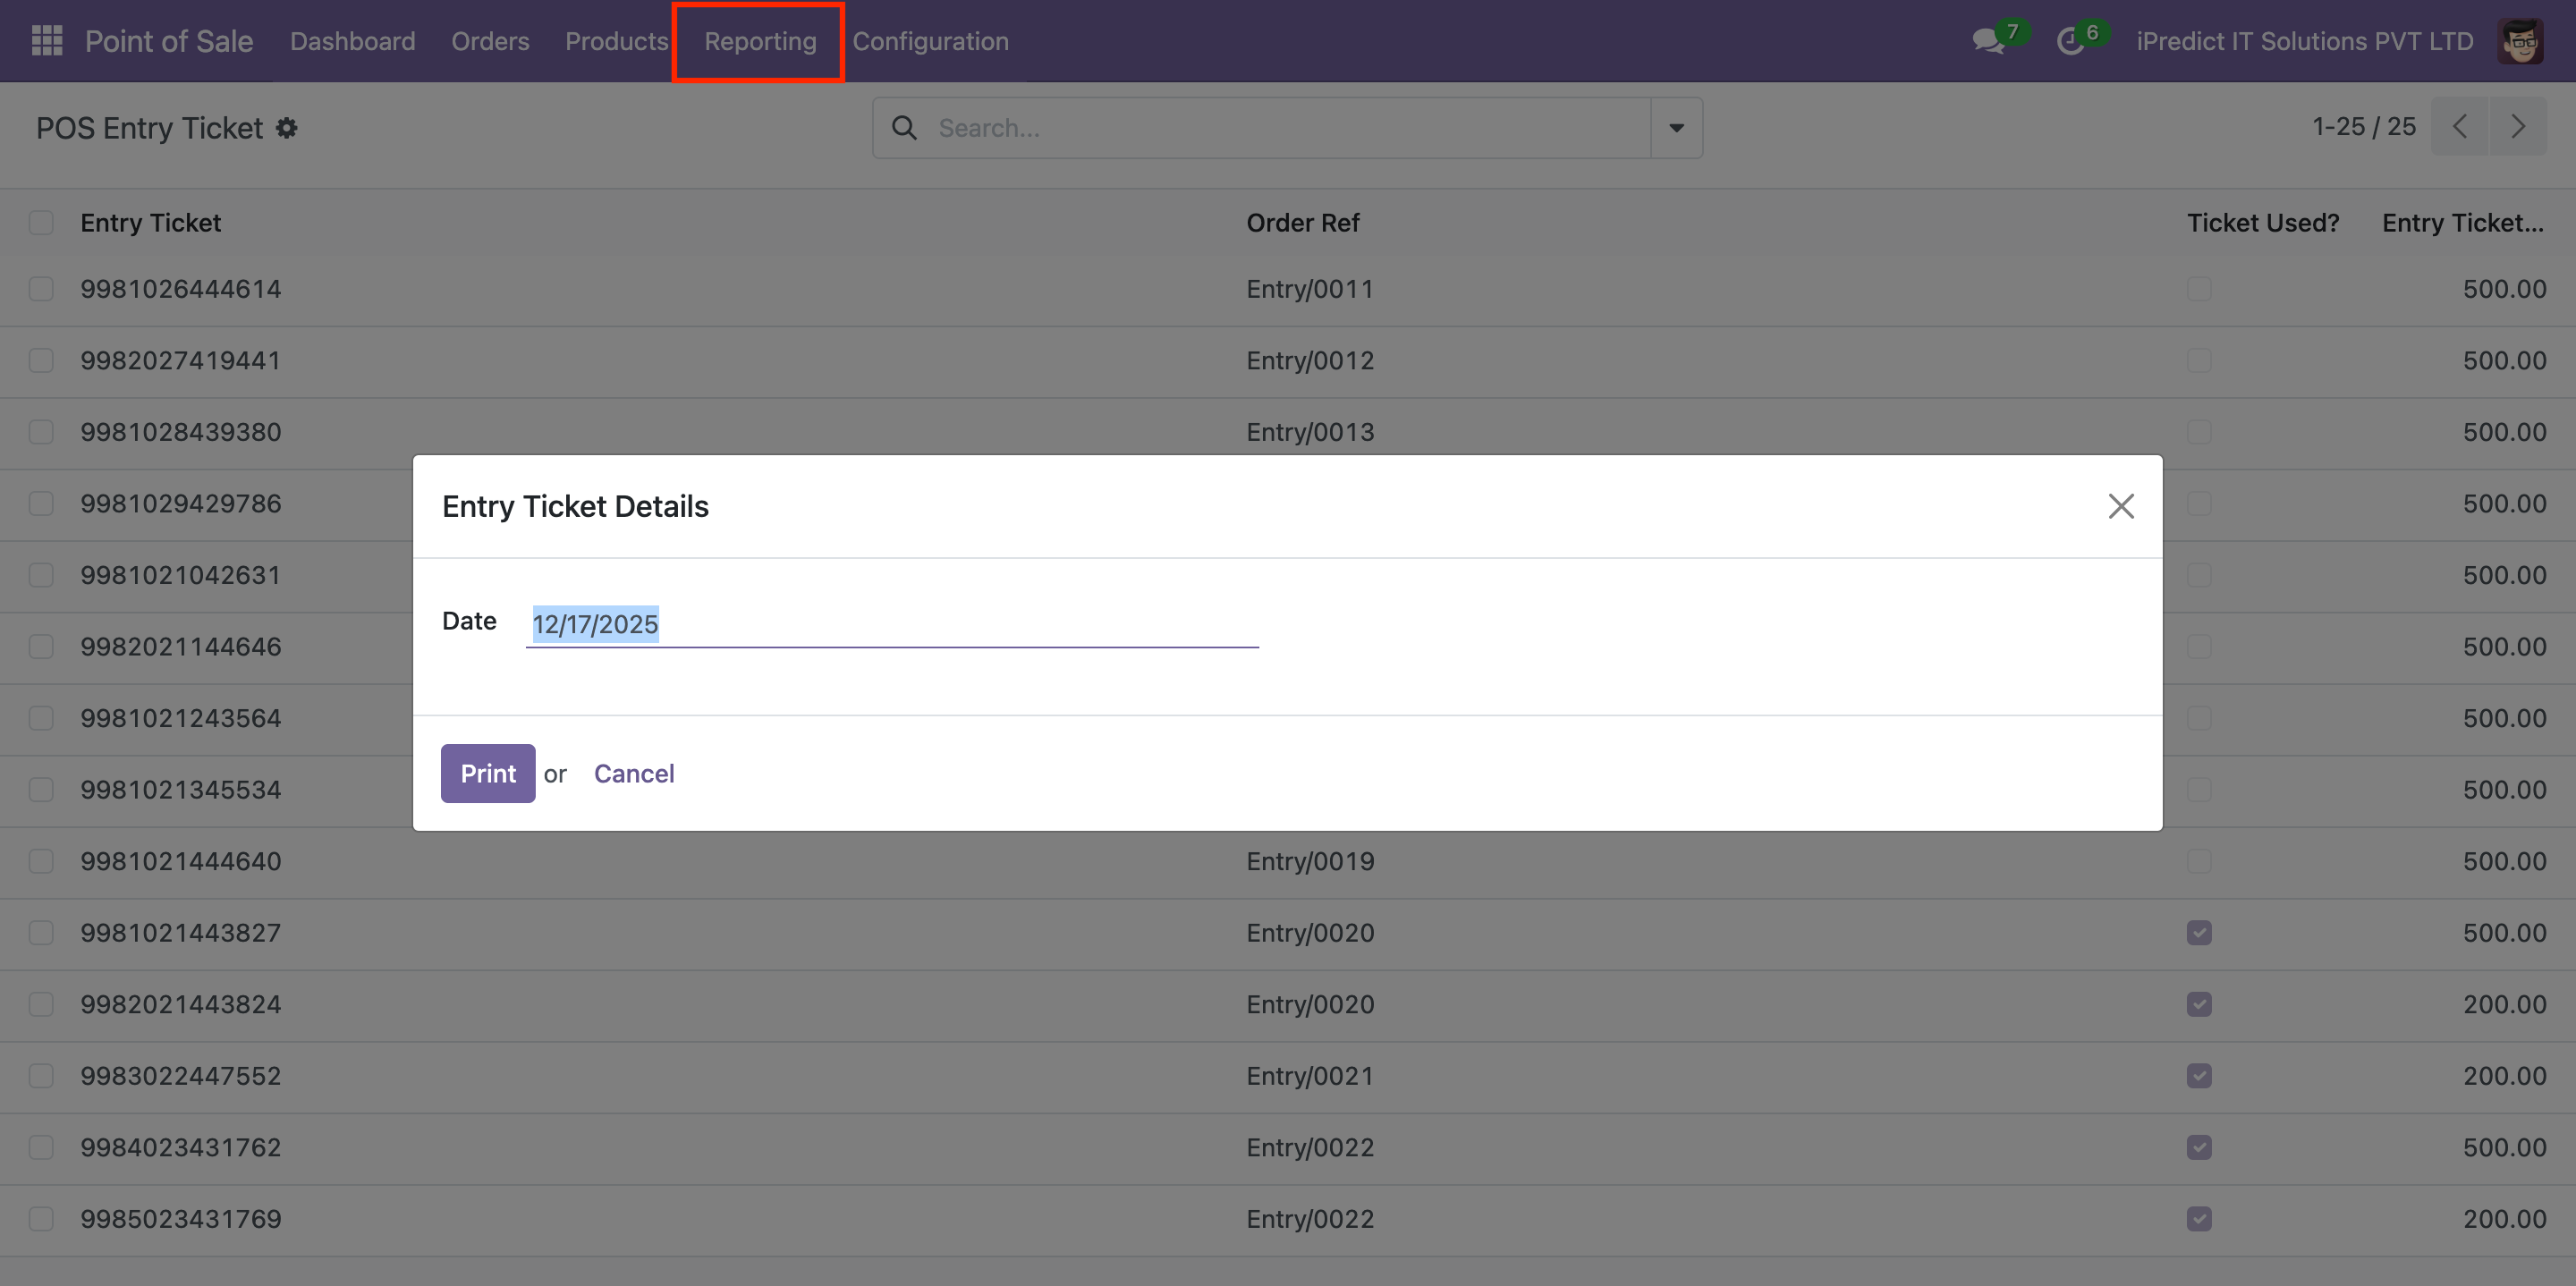Image resolution: width=2576 pixels, height=1286 pixels.
Task: Open the activities clock icon
Action: click(x=2070, y=41)
